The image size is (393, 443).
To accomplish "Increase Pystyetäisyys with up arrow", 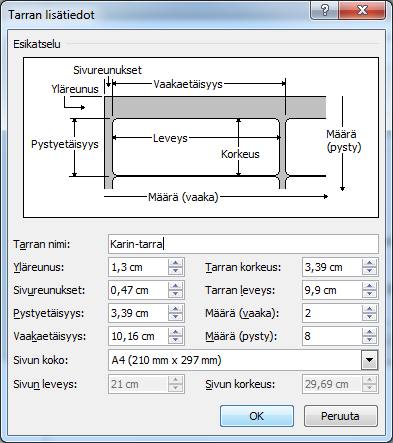I will [x=175, y=309].
